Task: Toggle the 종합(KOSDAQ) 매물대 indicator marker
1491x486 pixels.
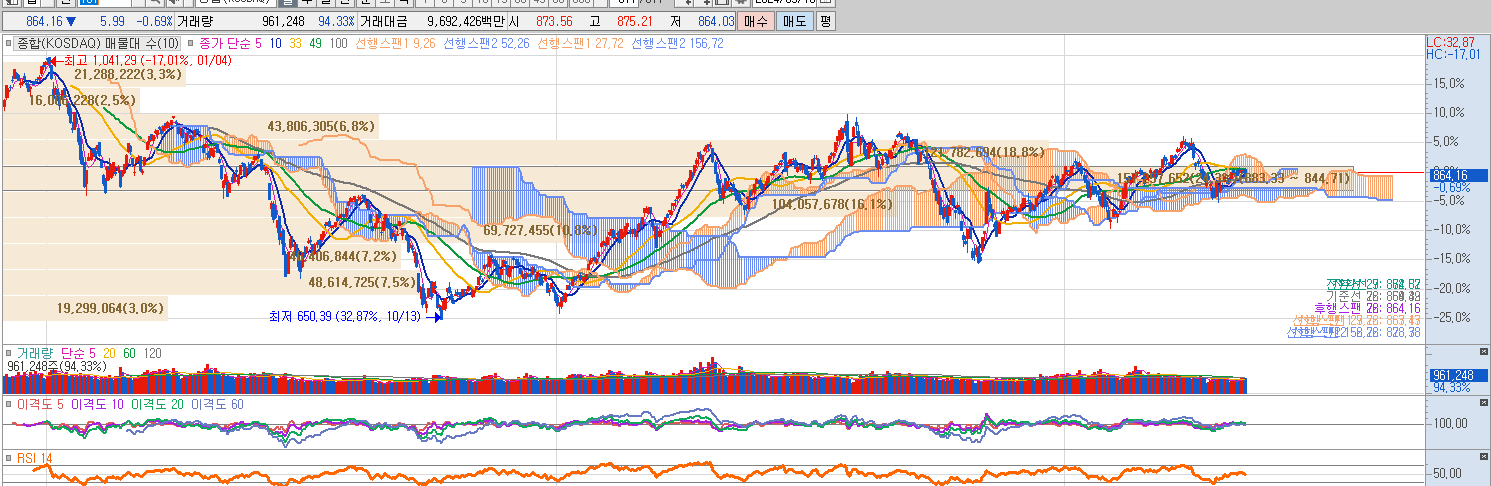Action: (9, 43)
